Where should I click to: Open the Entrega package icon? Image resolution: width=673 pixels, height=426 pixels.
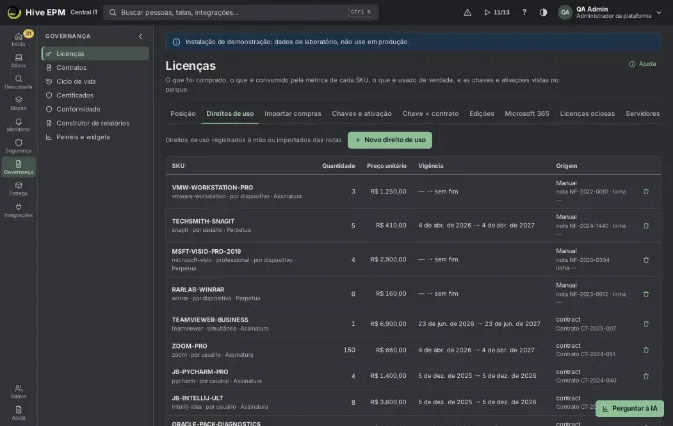18,188
